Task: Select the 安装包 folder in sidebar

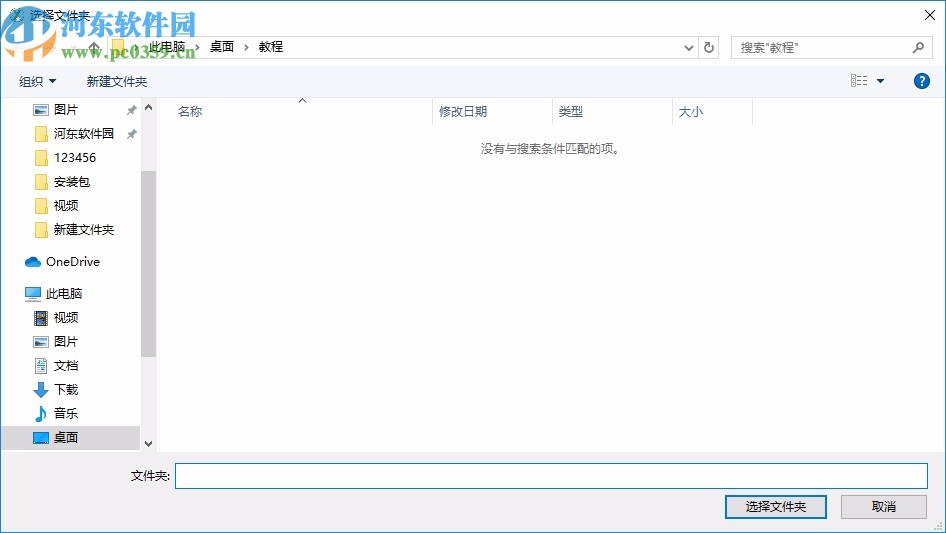Action: point(71,182)
